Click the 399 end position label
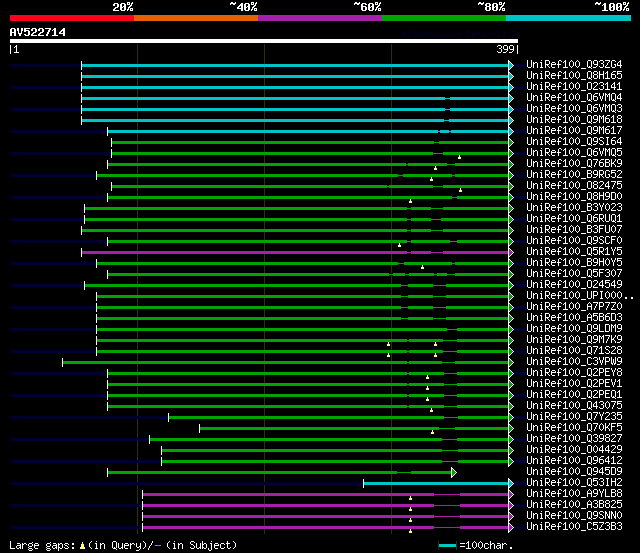This screenshot has width=640, height=553. [x=505, y=49]
